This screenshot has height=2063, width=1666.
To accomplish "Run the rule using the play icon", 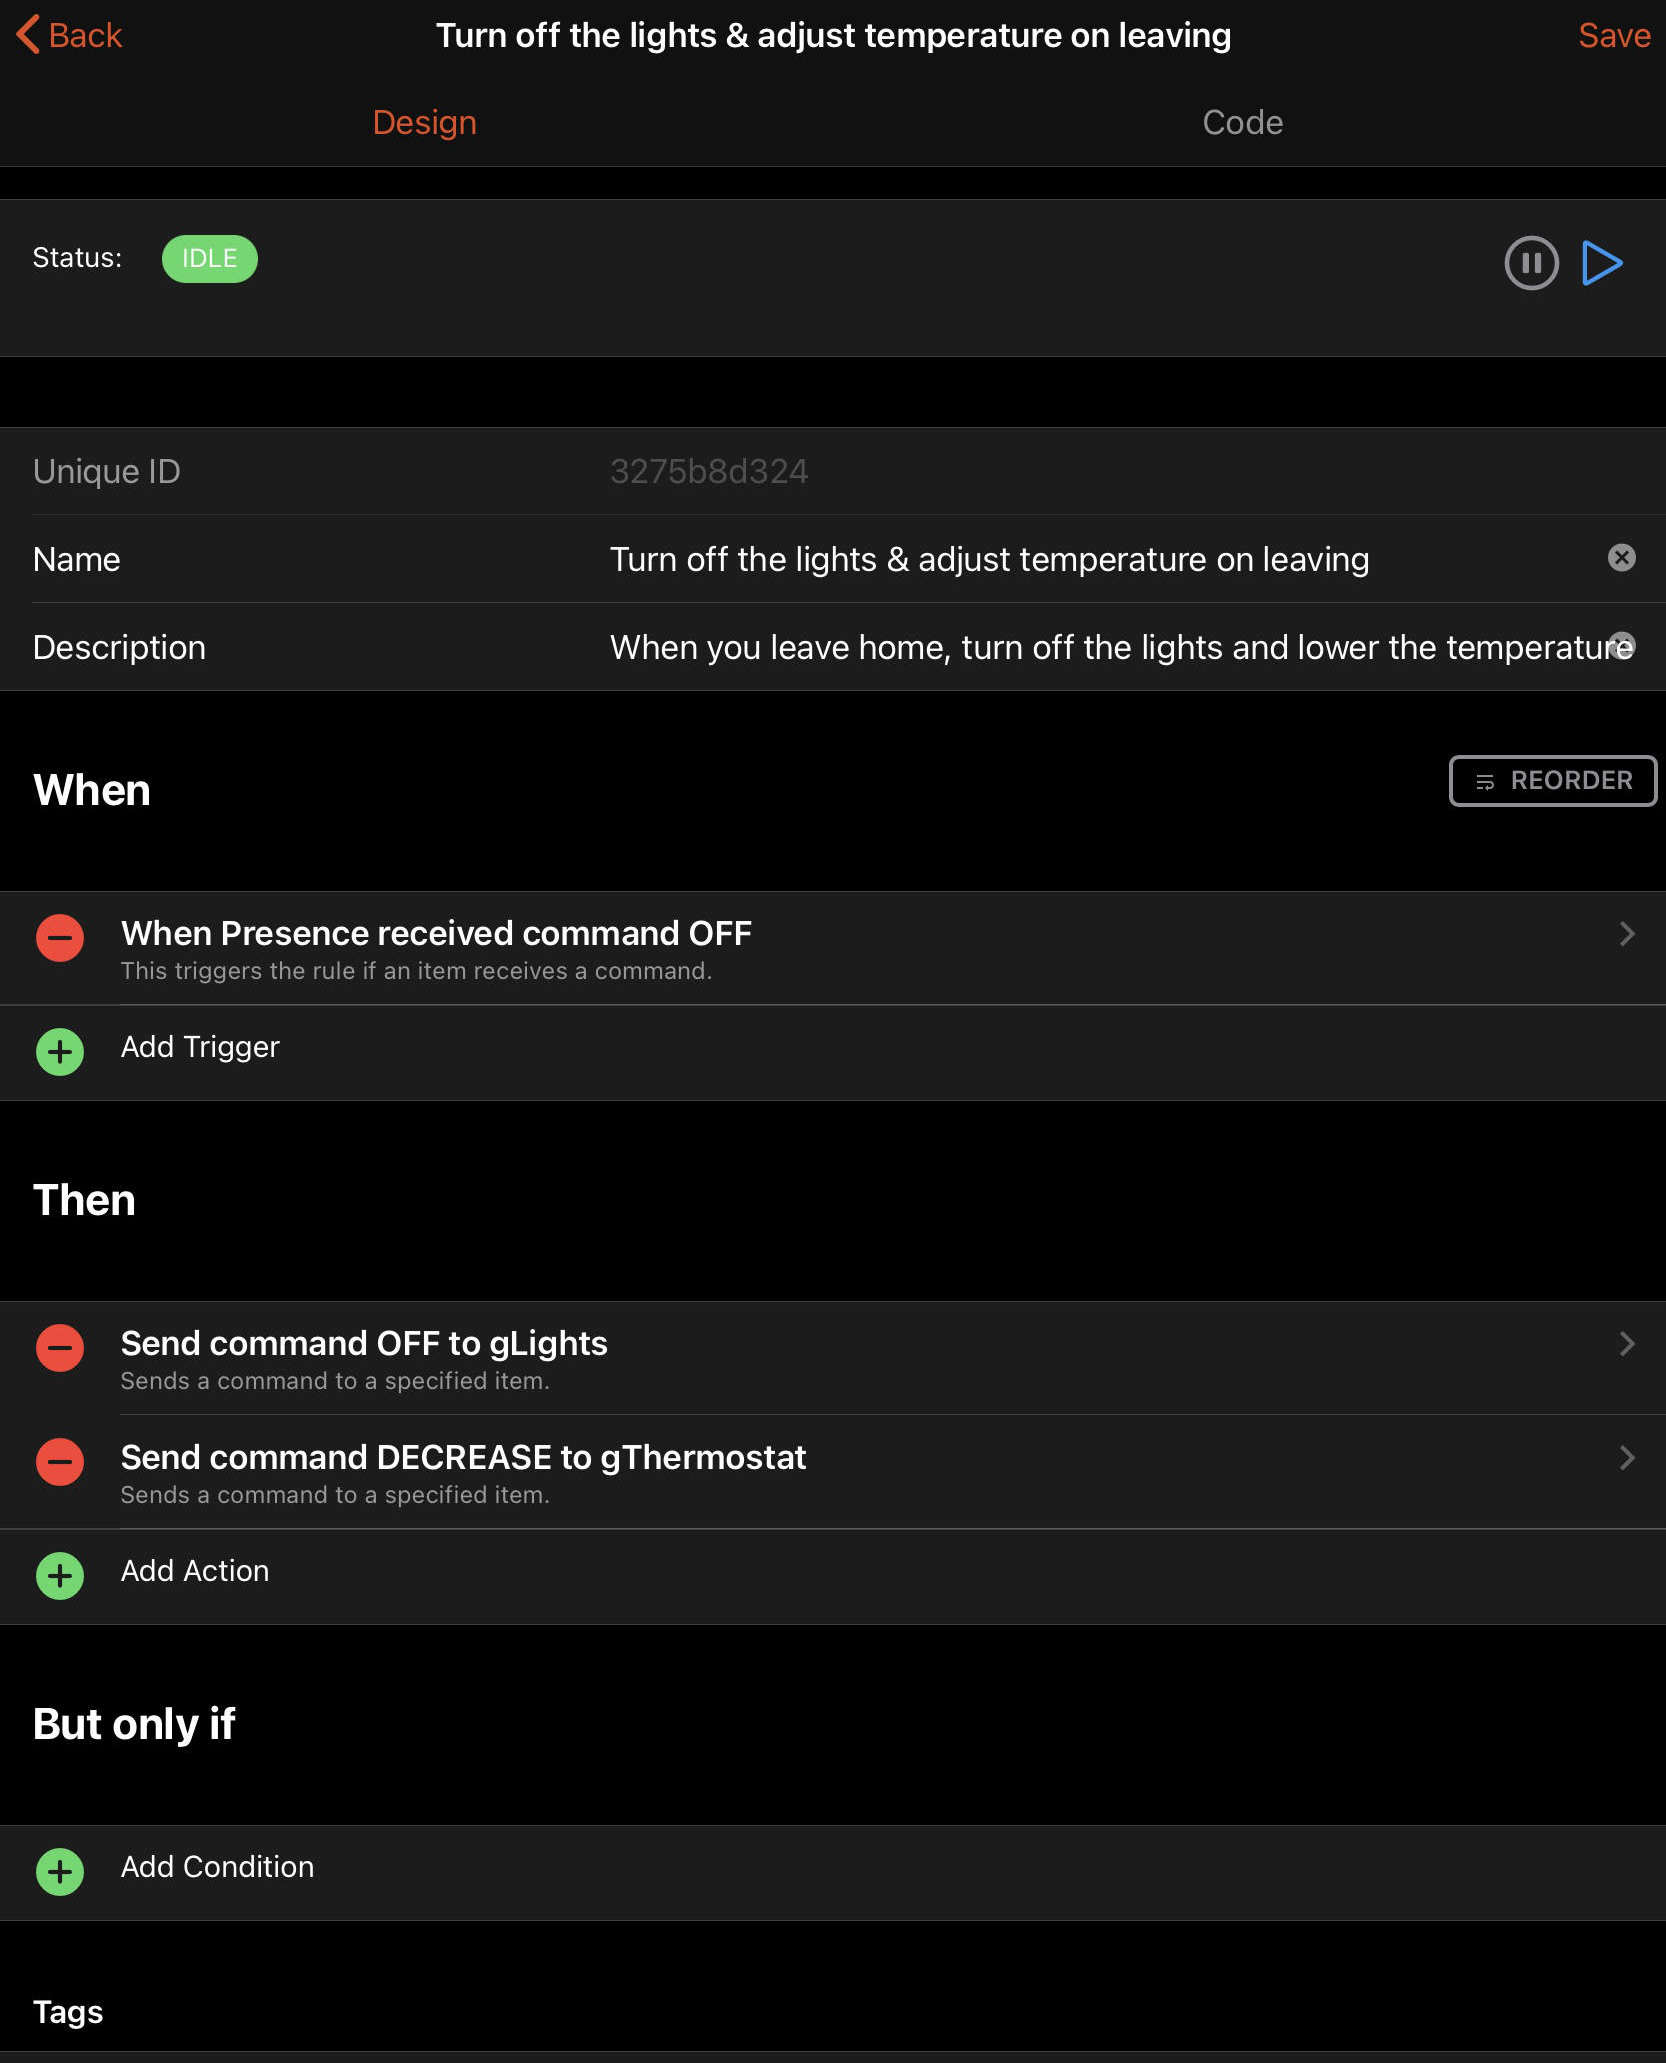I will coord(1602,264).
